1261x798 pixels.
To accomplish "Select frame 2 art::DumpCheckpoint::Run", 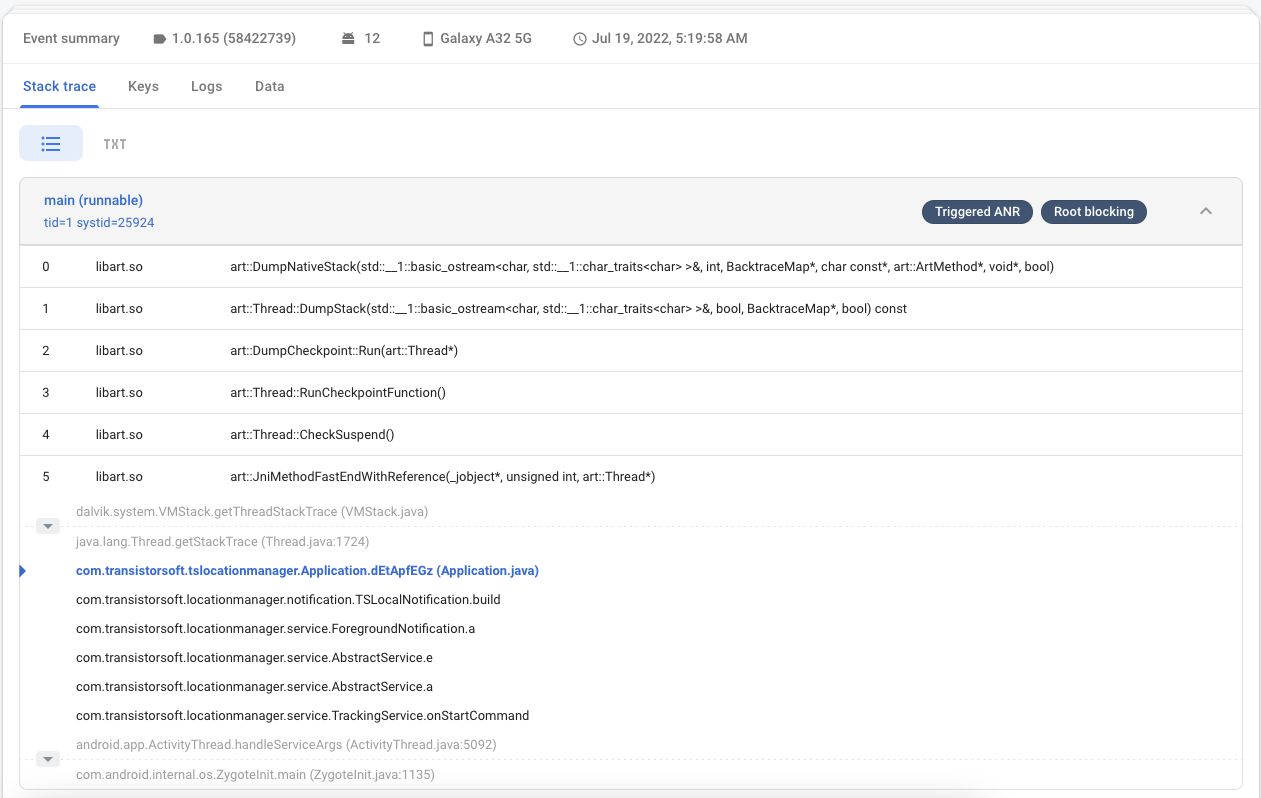I will (x=631, y=351).
